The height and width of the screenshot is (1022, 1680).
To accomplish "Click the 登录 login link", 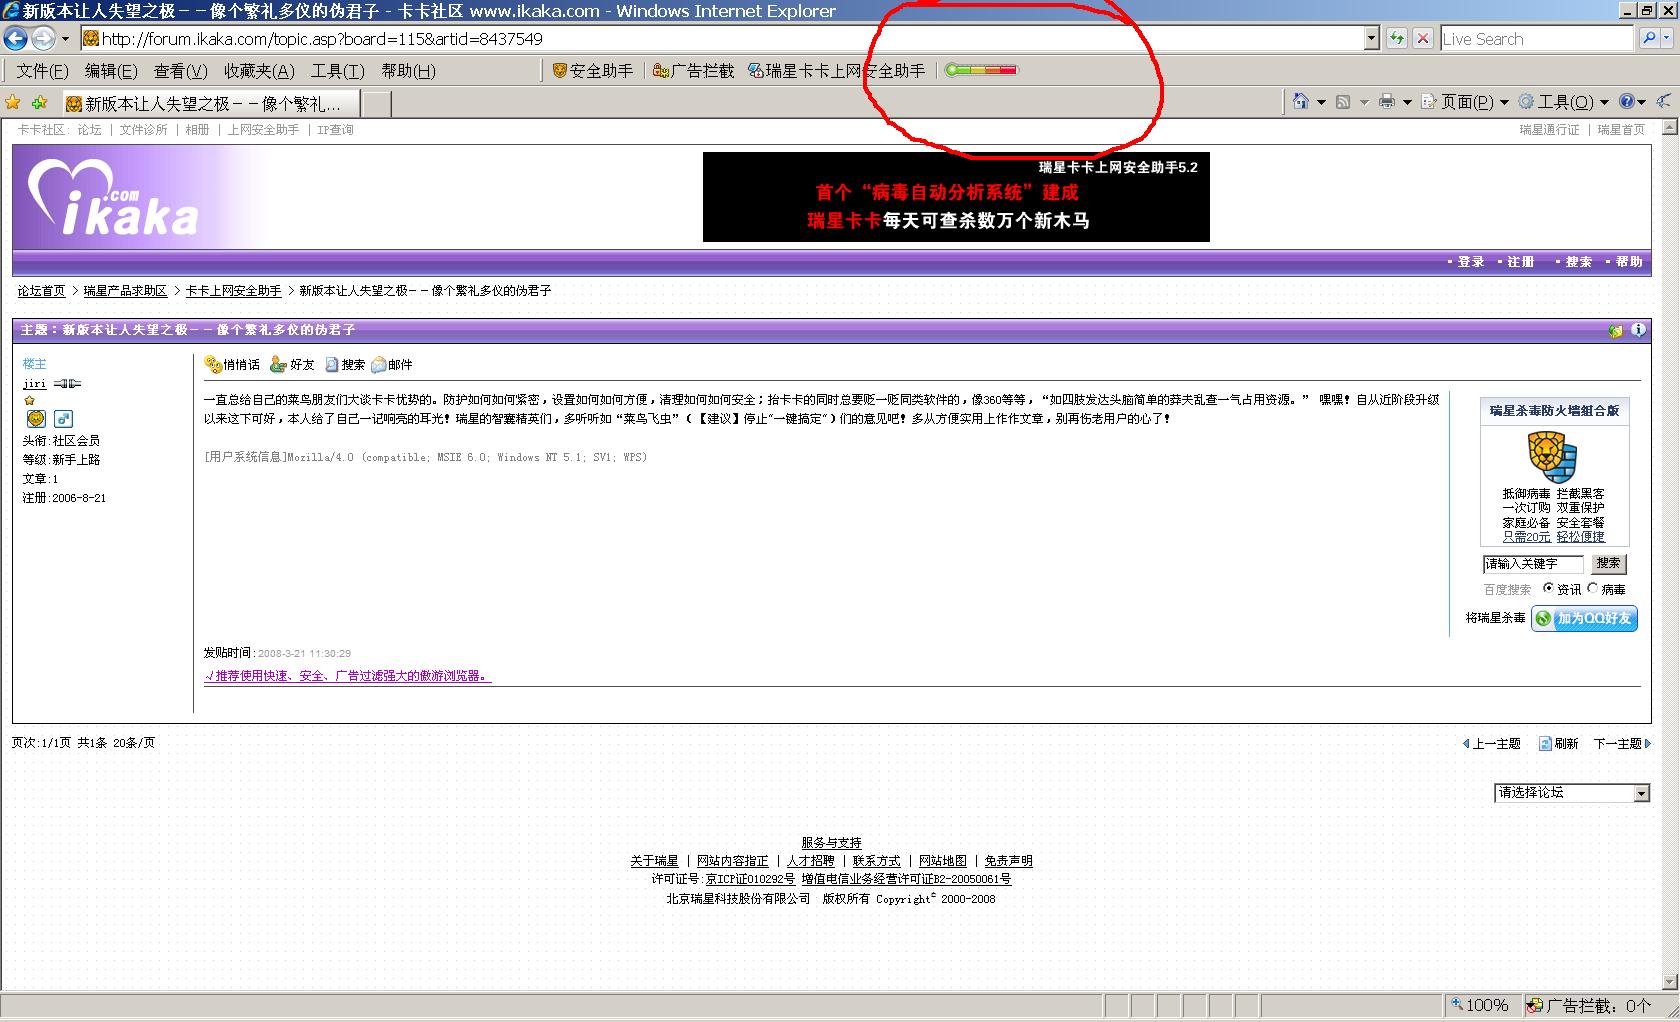I will 1470,262.
